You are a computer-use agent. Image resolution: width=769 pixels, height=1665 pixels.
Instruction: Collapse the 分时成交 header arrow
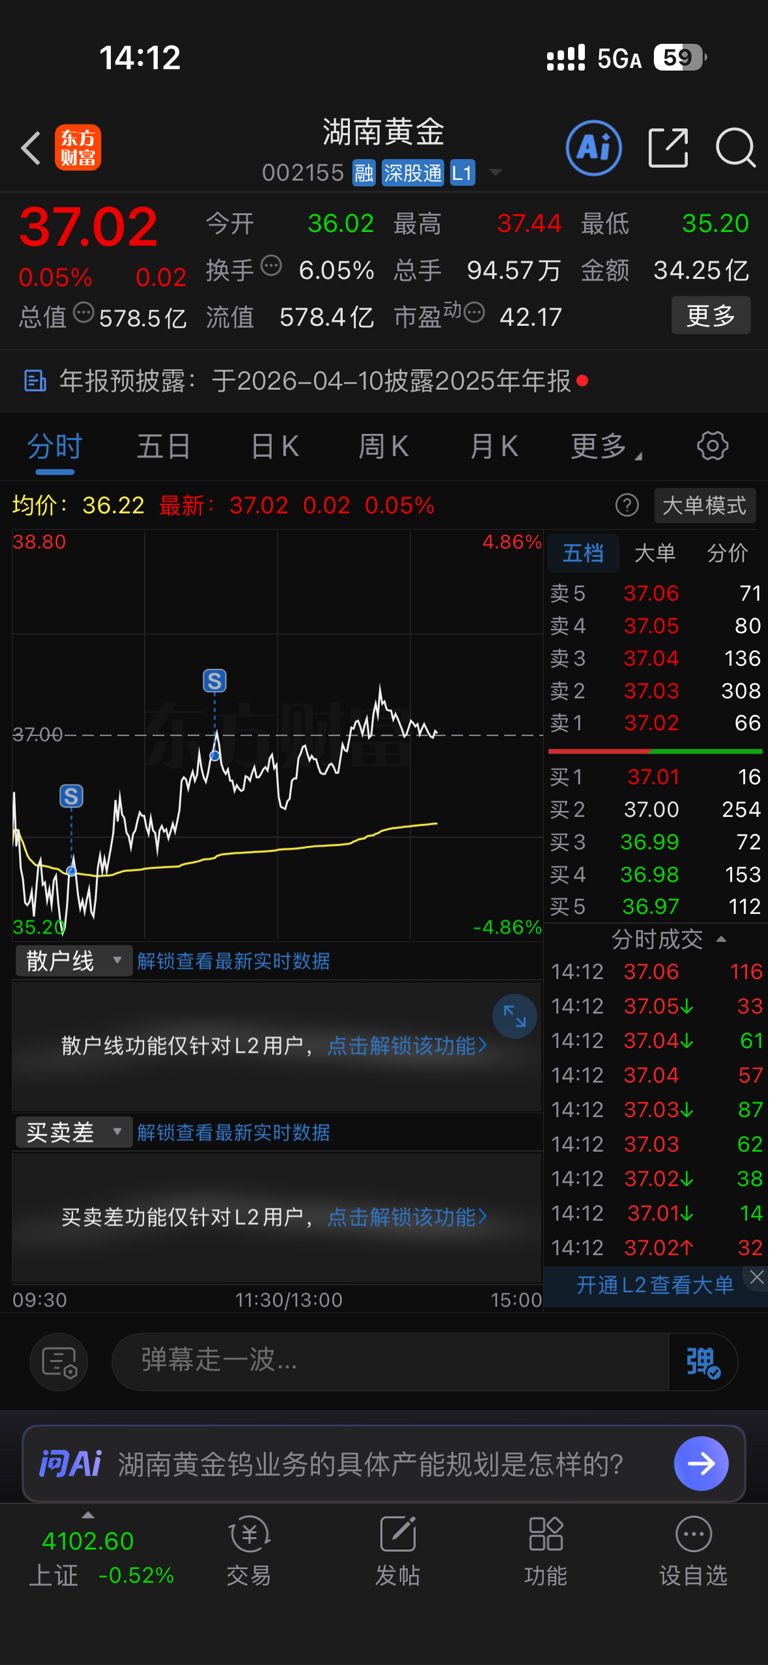(722, 939)
